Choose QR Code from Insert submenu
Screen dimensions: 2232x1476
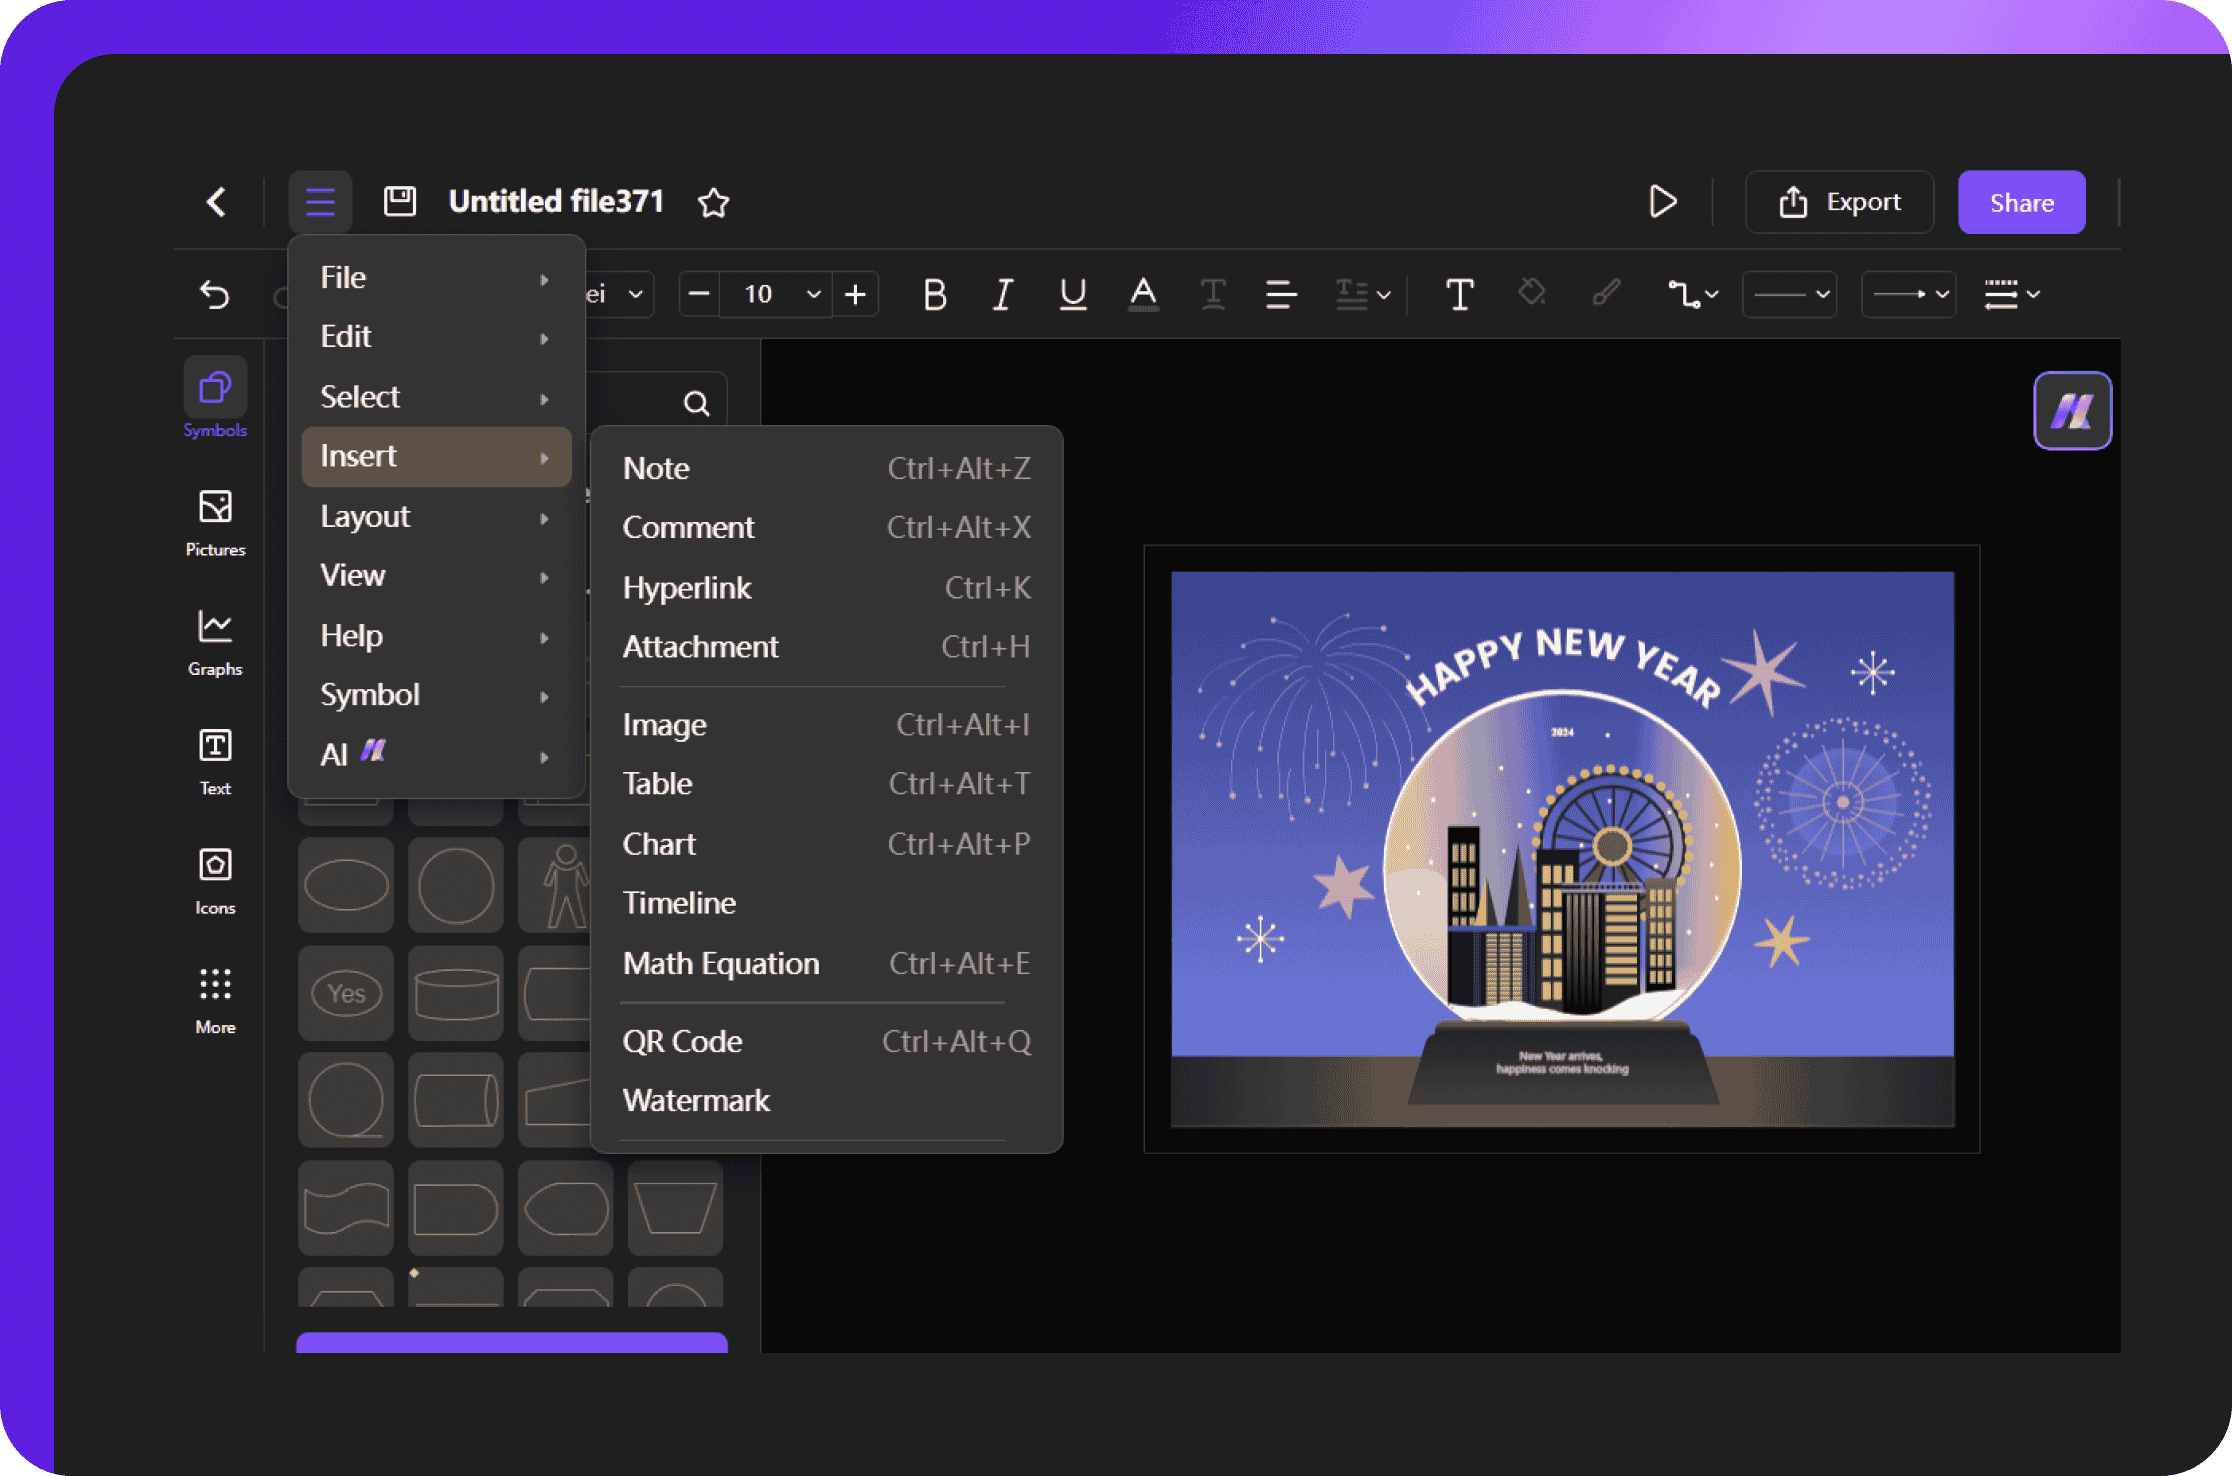[x=683, y=1042]
